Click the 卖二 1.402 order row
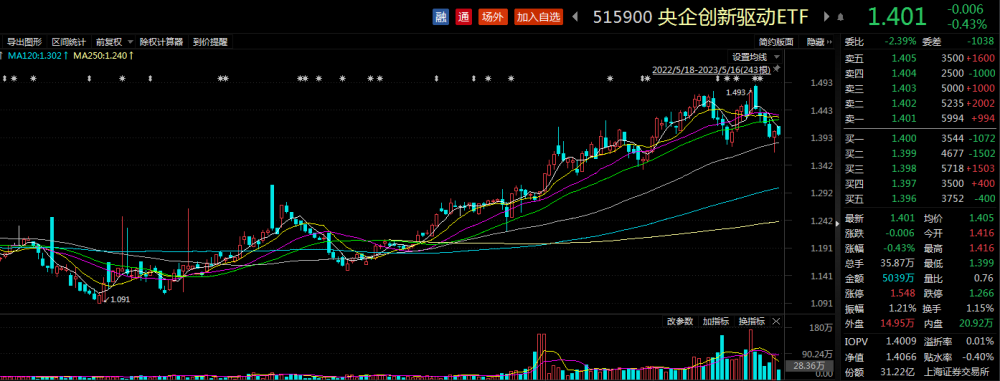Viewport: 1000px width, 381px height. (919, 103)
